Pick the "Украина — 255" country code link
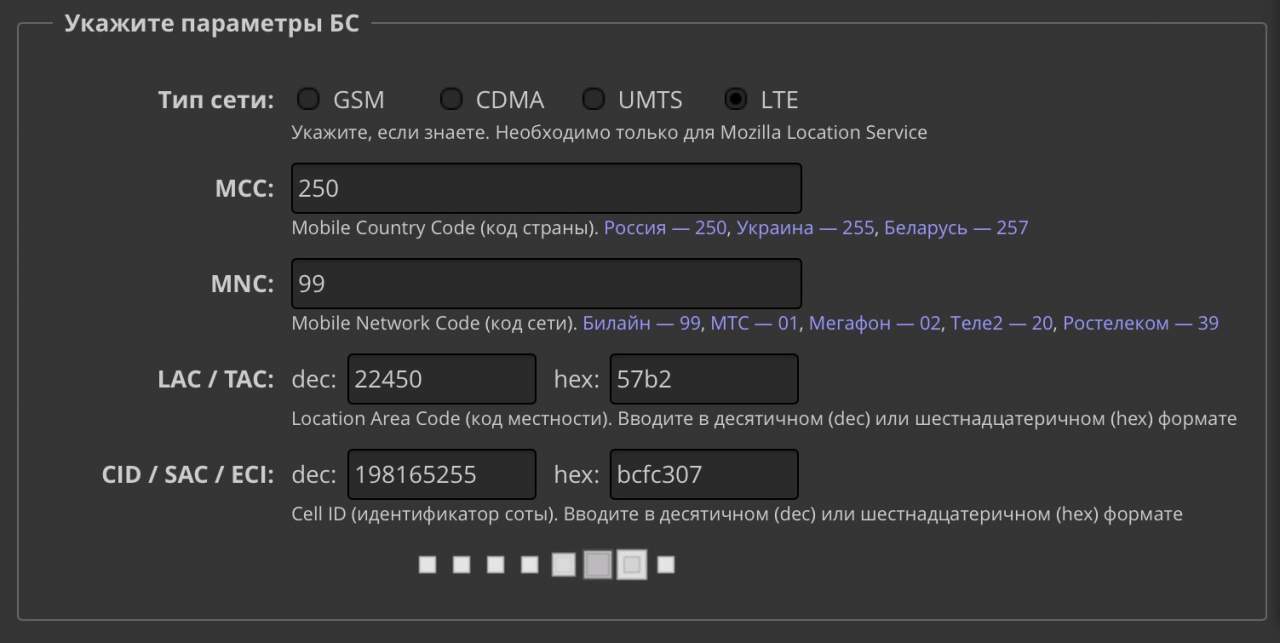The width and height of the screenshot is (1280, 643). pyautogui.click(x=805, y=228)
